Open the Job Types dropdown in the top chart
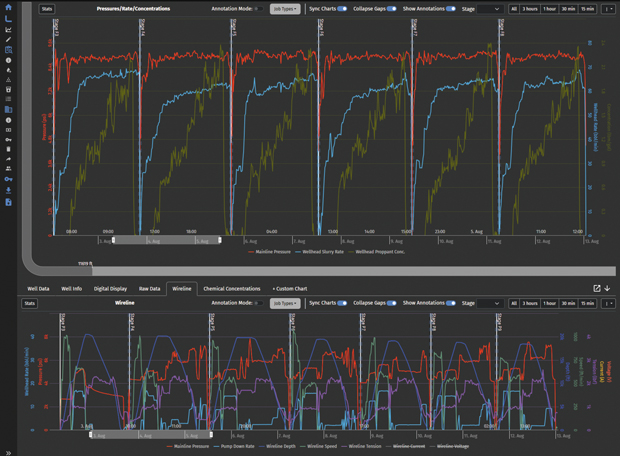The width and height of the screenshot is (620, 456). click(x=285, y=8)
